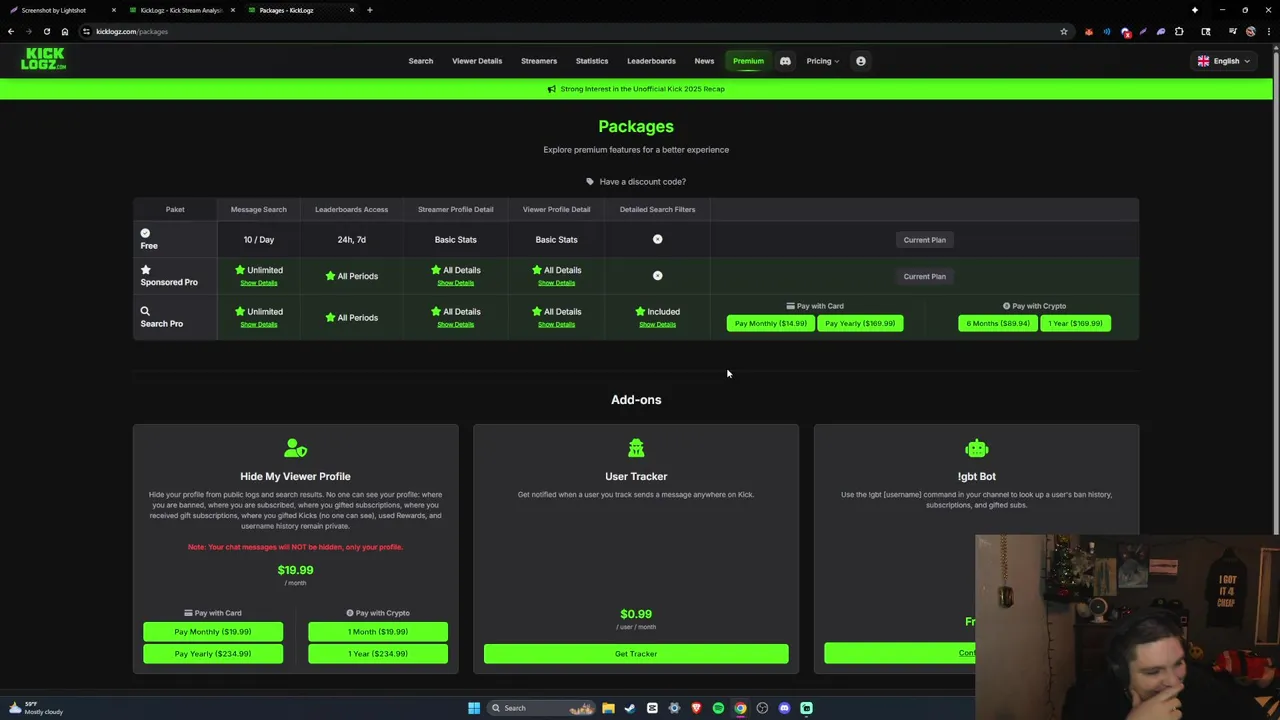Screen dimensions: 1280x720
Task: Open the browser extensions puzzle icon
Action: [1179, 31]
